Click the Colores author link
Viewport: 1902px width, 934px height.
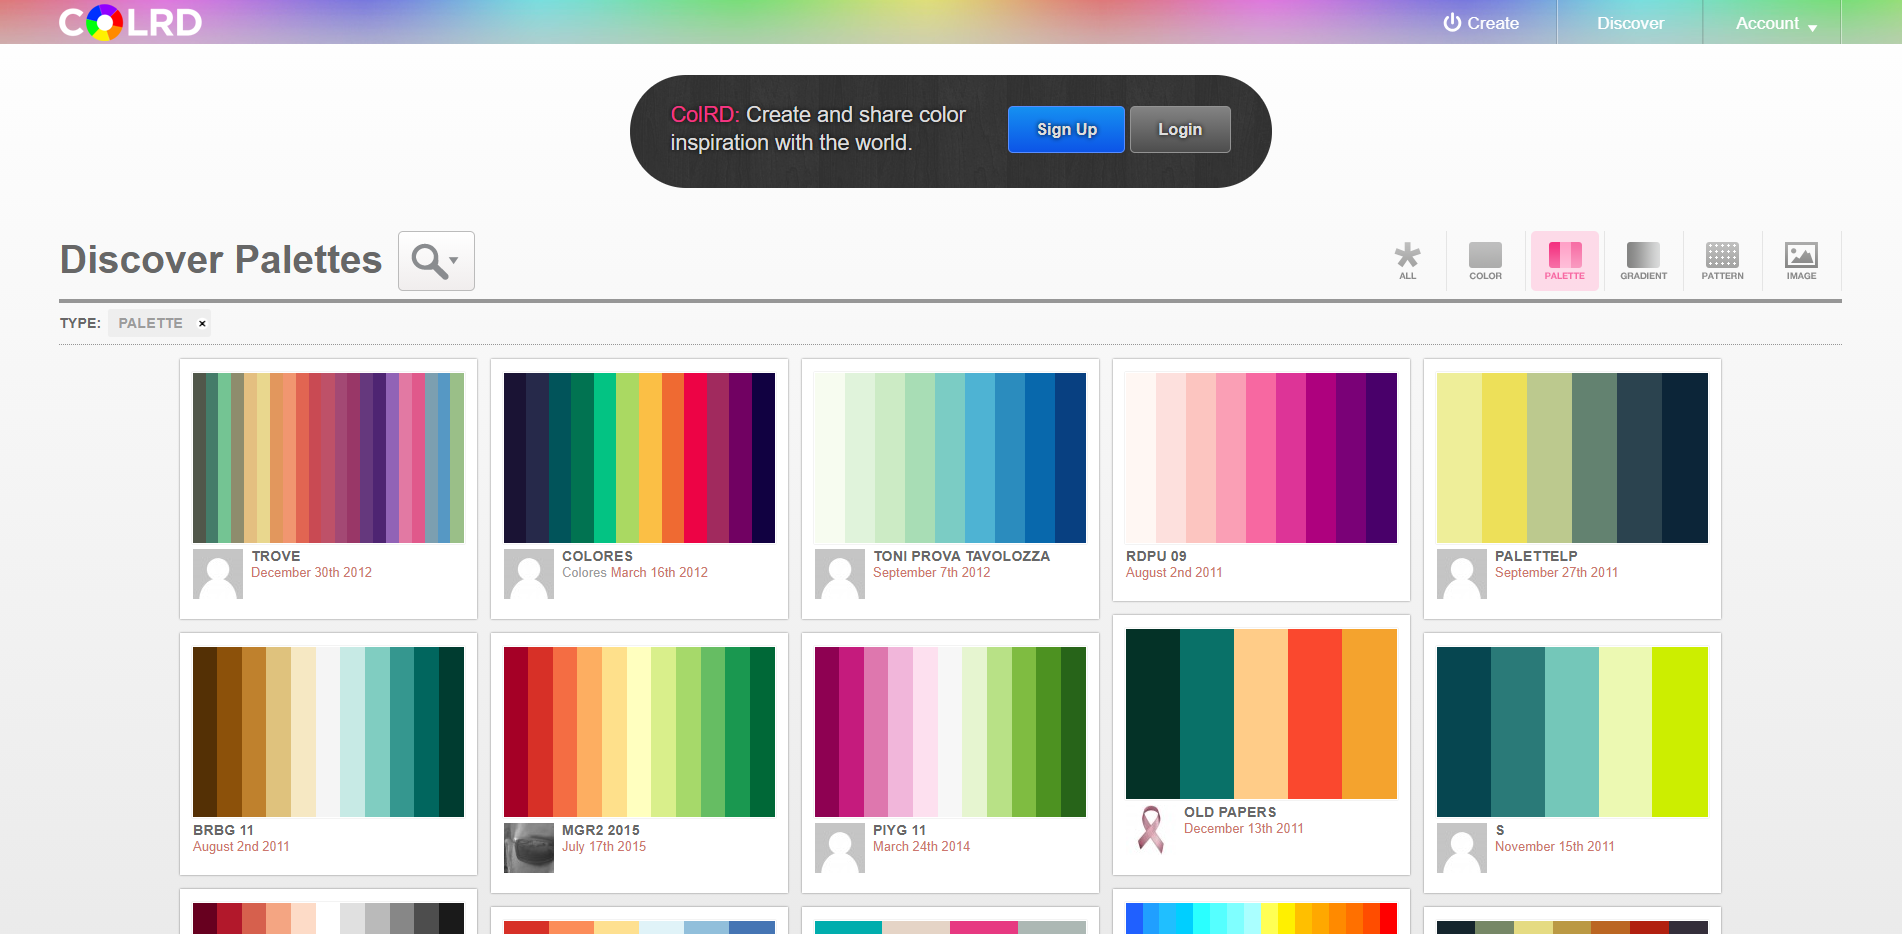[x=584, y=573]
